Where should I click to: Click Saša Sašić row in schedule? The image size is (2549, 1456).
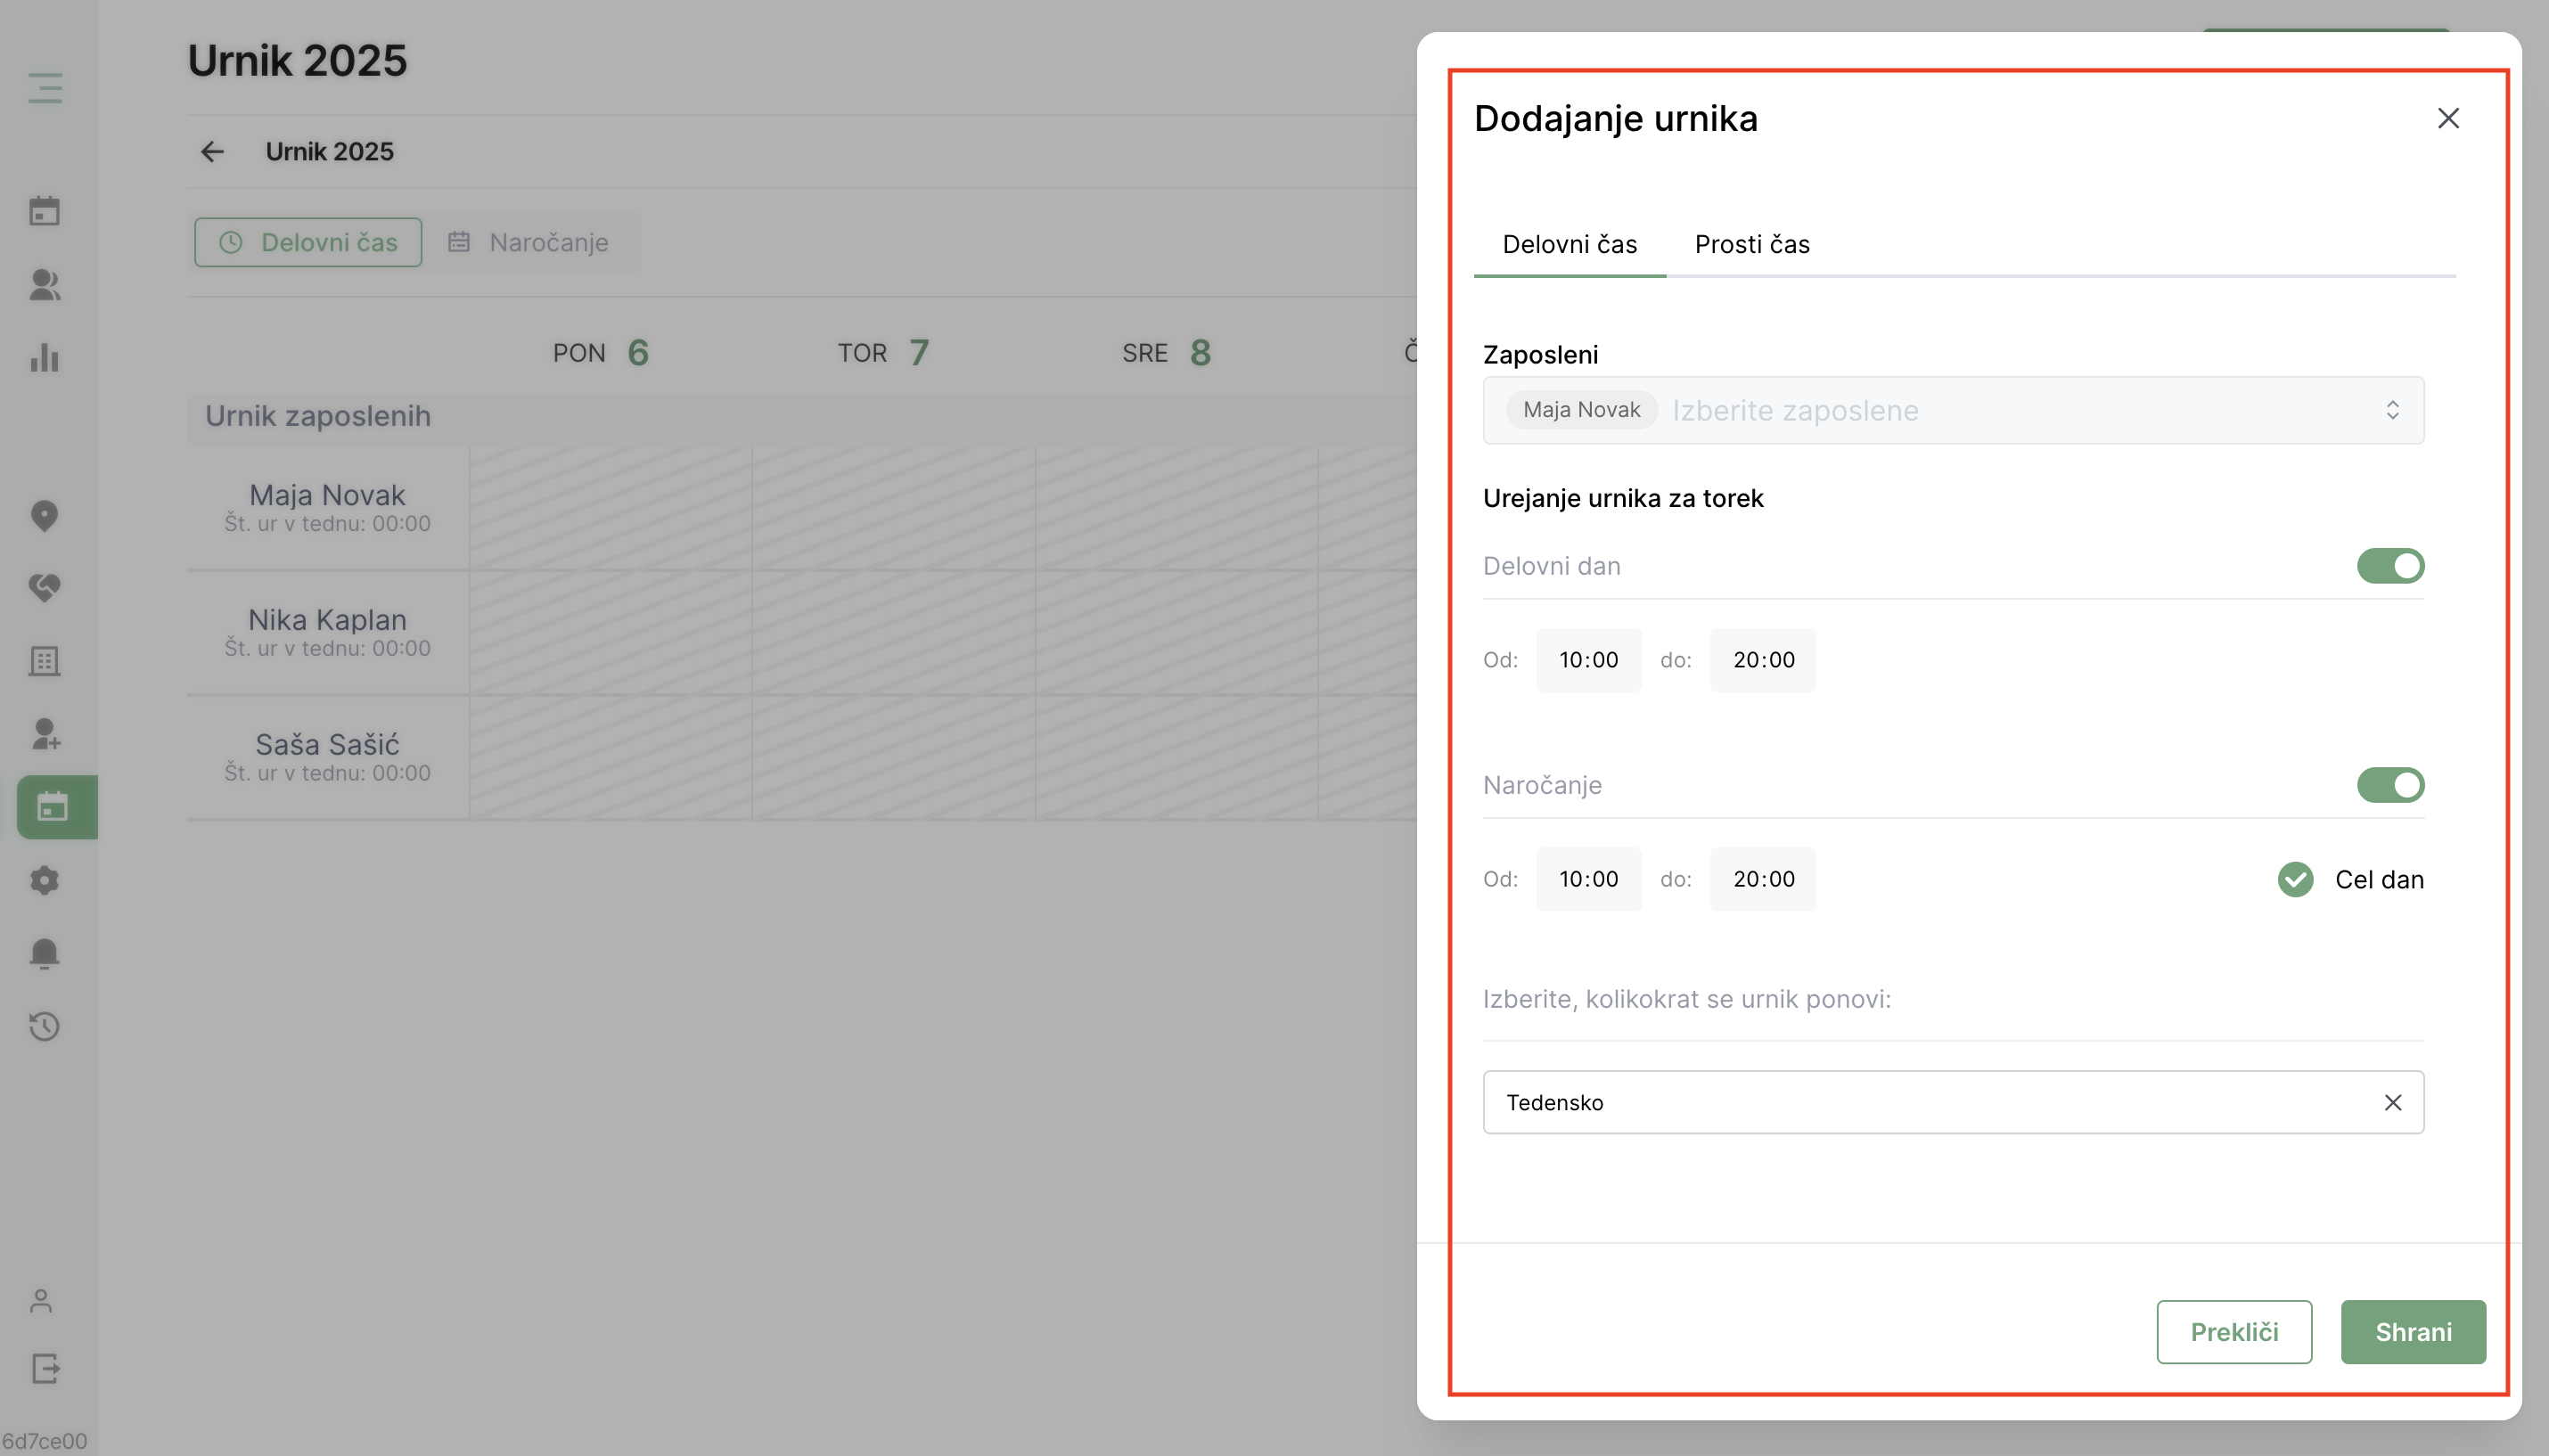click(327, 757)
